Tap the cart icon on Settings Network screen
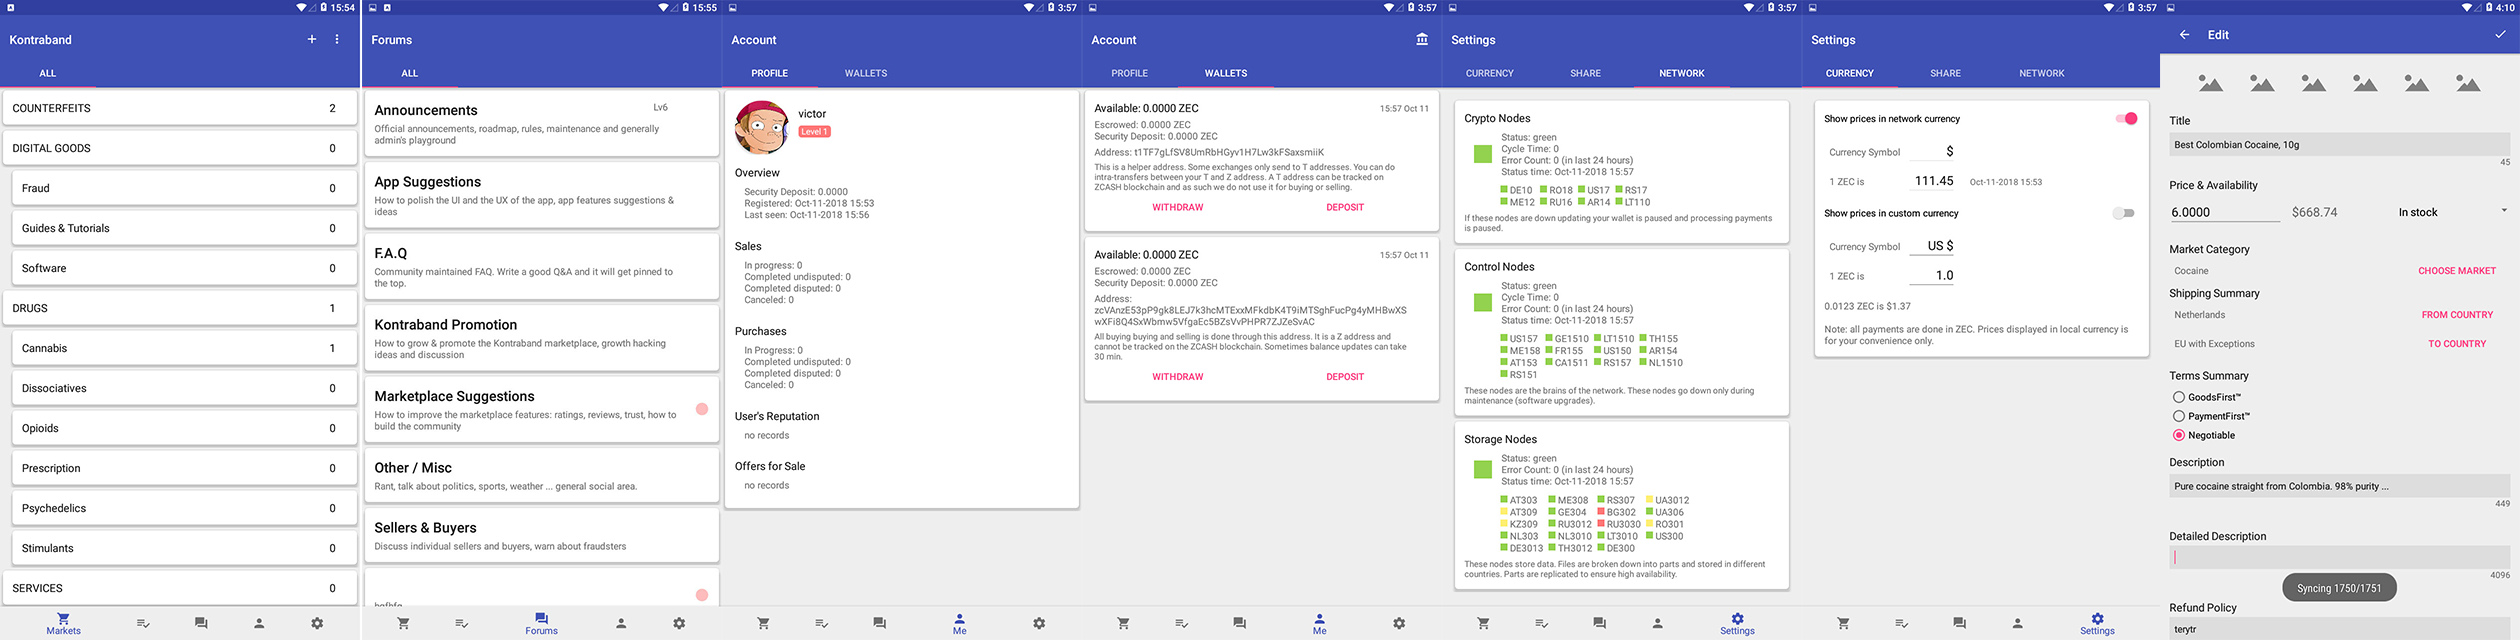Screen dimensions: 2520x640 pyautogui.click(x=1483, y=623)
